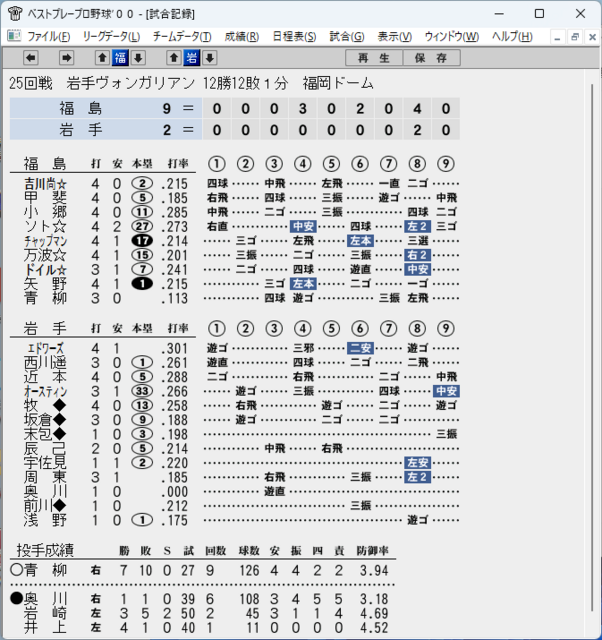Open the ウィンドウ(W) menu

point(452,37)
